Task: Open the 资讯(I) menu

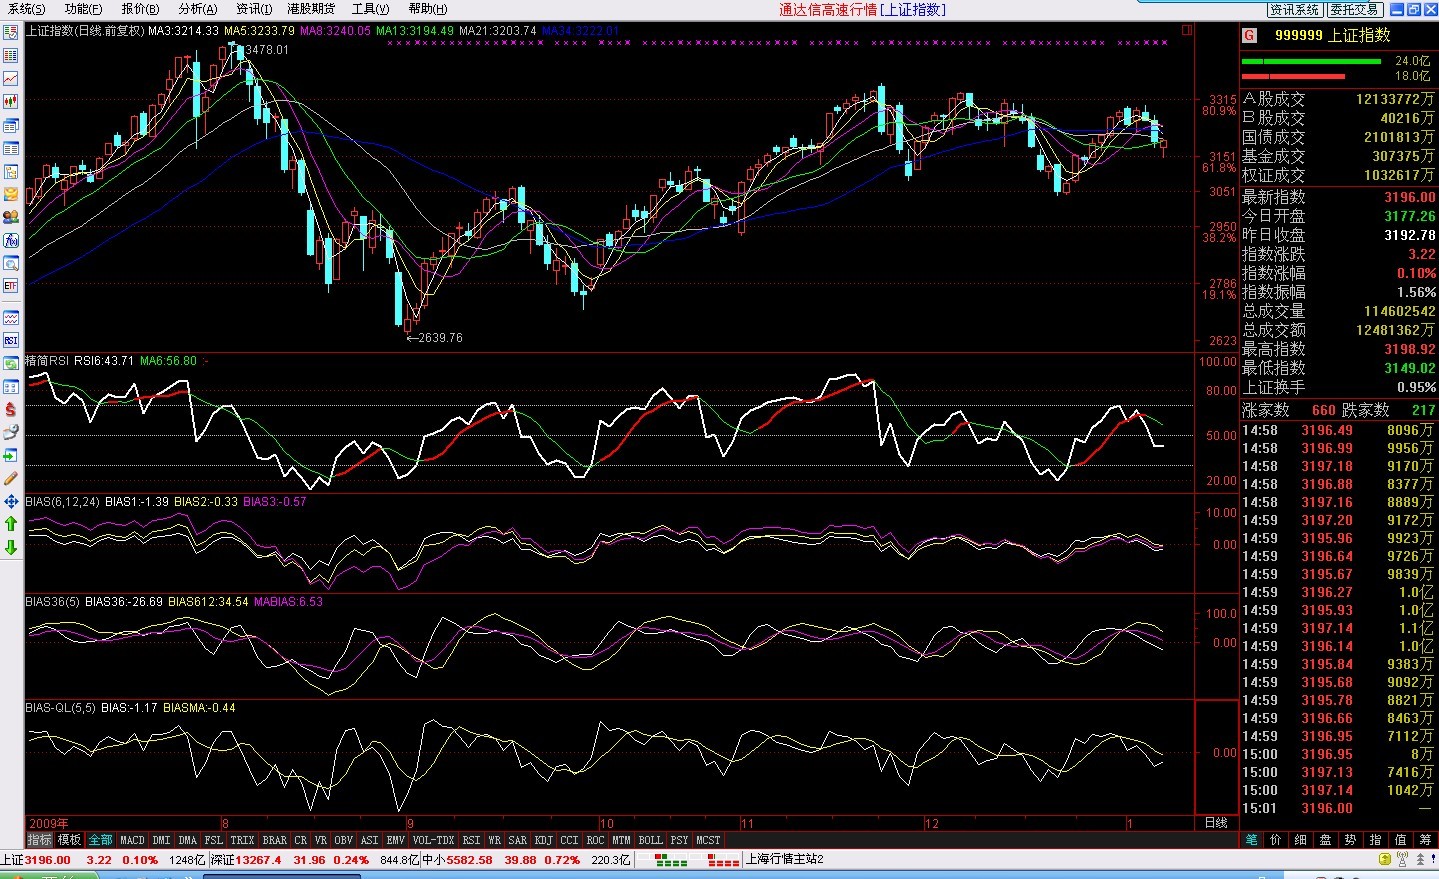Action: click(254, 9)
